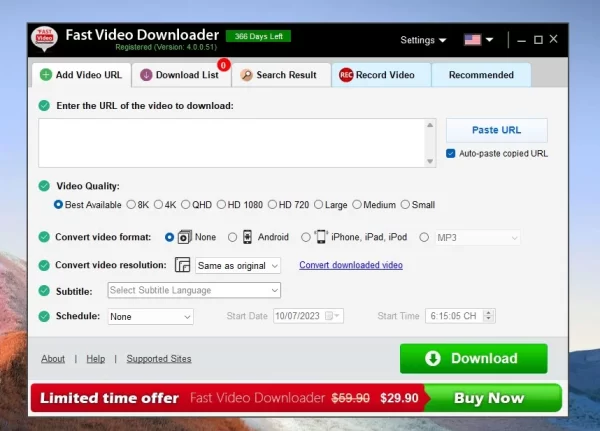Switch to Search Result tab

(x=281, y=75)
